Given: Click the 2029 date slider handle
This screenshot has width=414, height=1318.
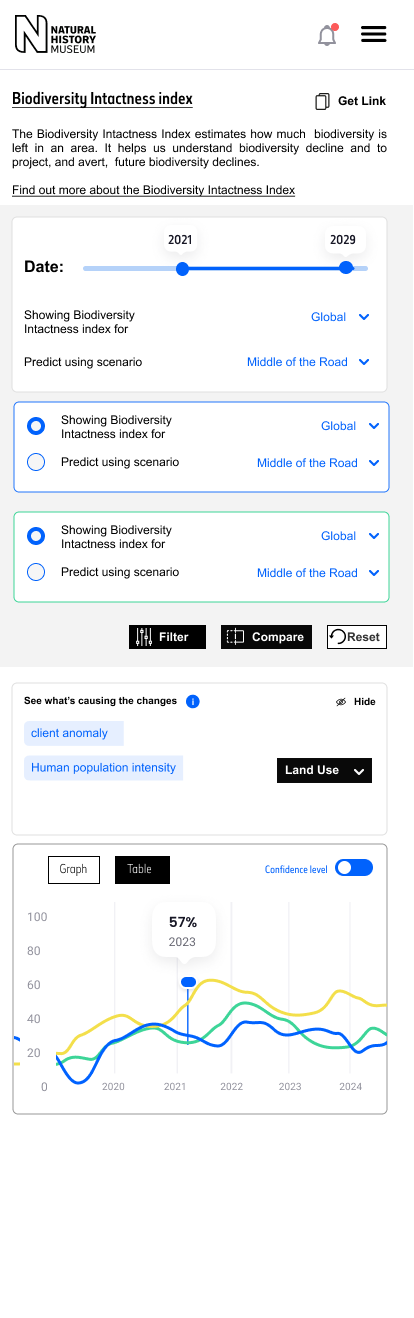Looking at the screenshot, I should 346,268.
